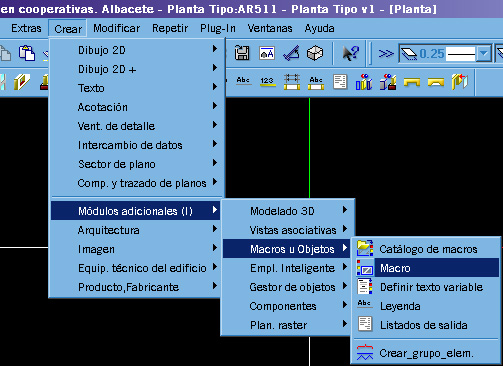Click Crear_grupo_elem. entry
The image size is (503, 366).
pyautogui.click(x=427, y=353)
